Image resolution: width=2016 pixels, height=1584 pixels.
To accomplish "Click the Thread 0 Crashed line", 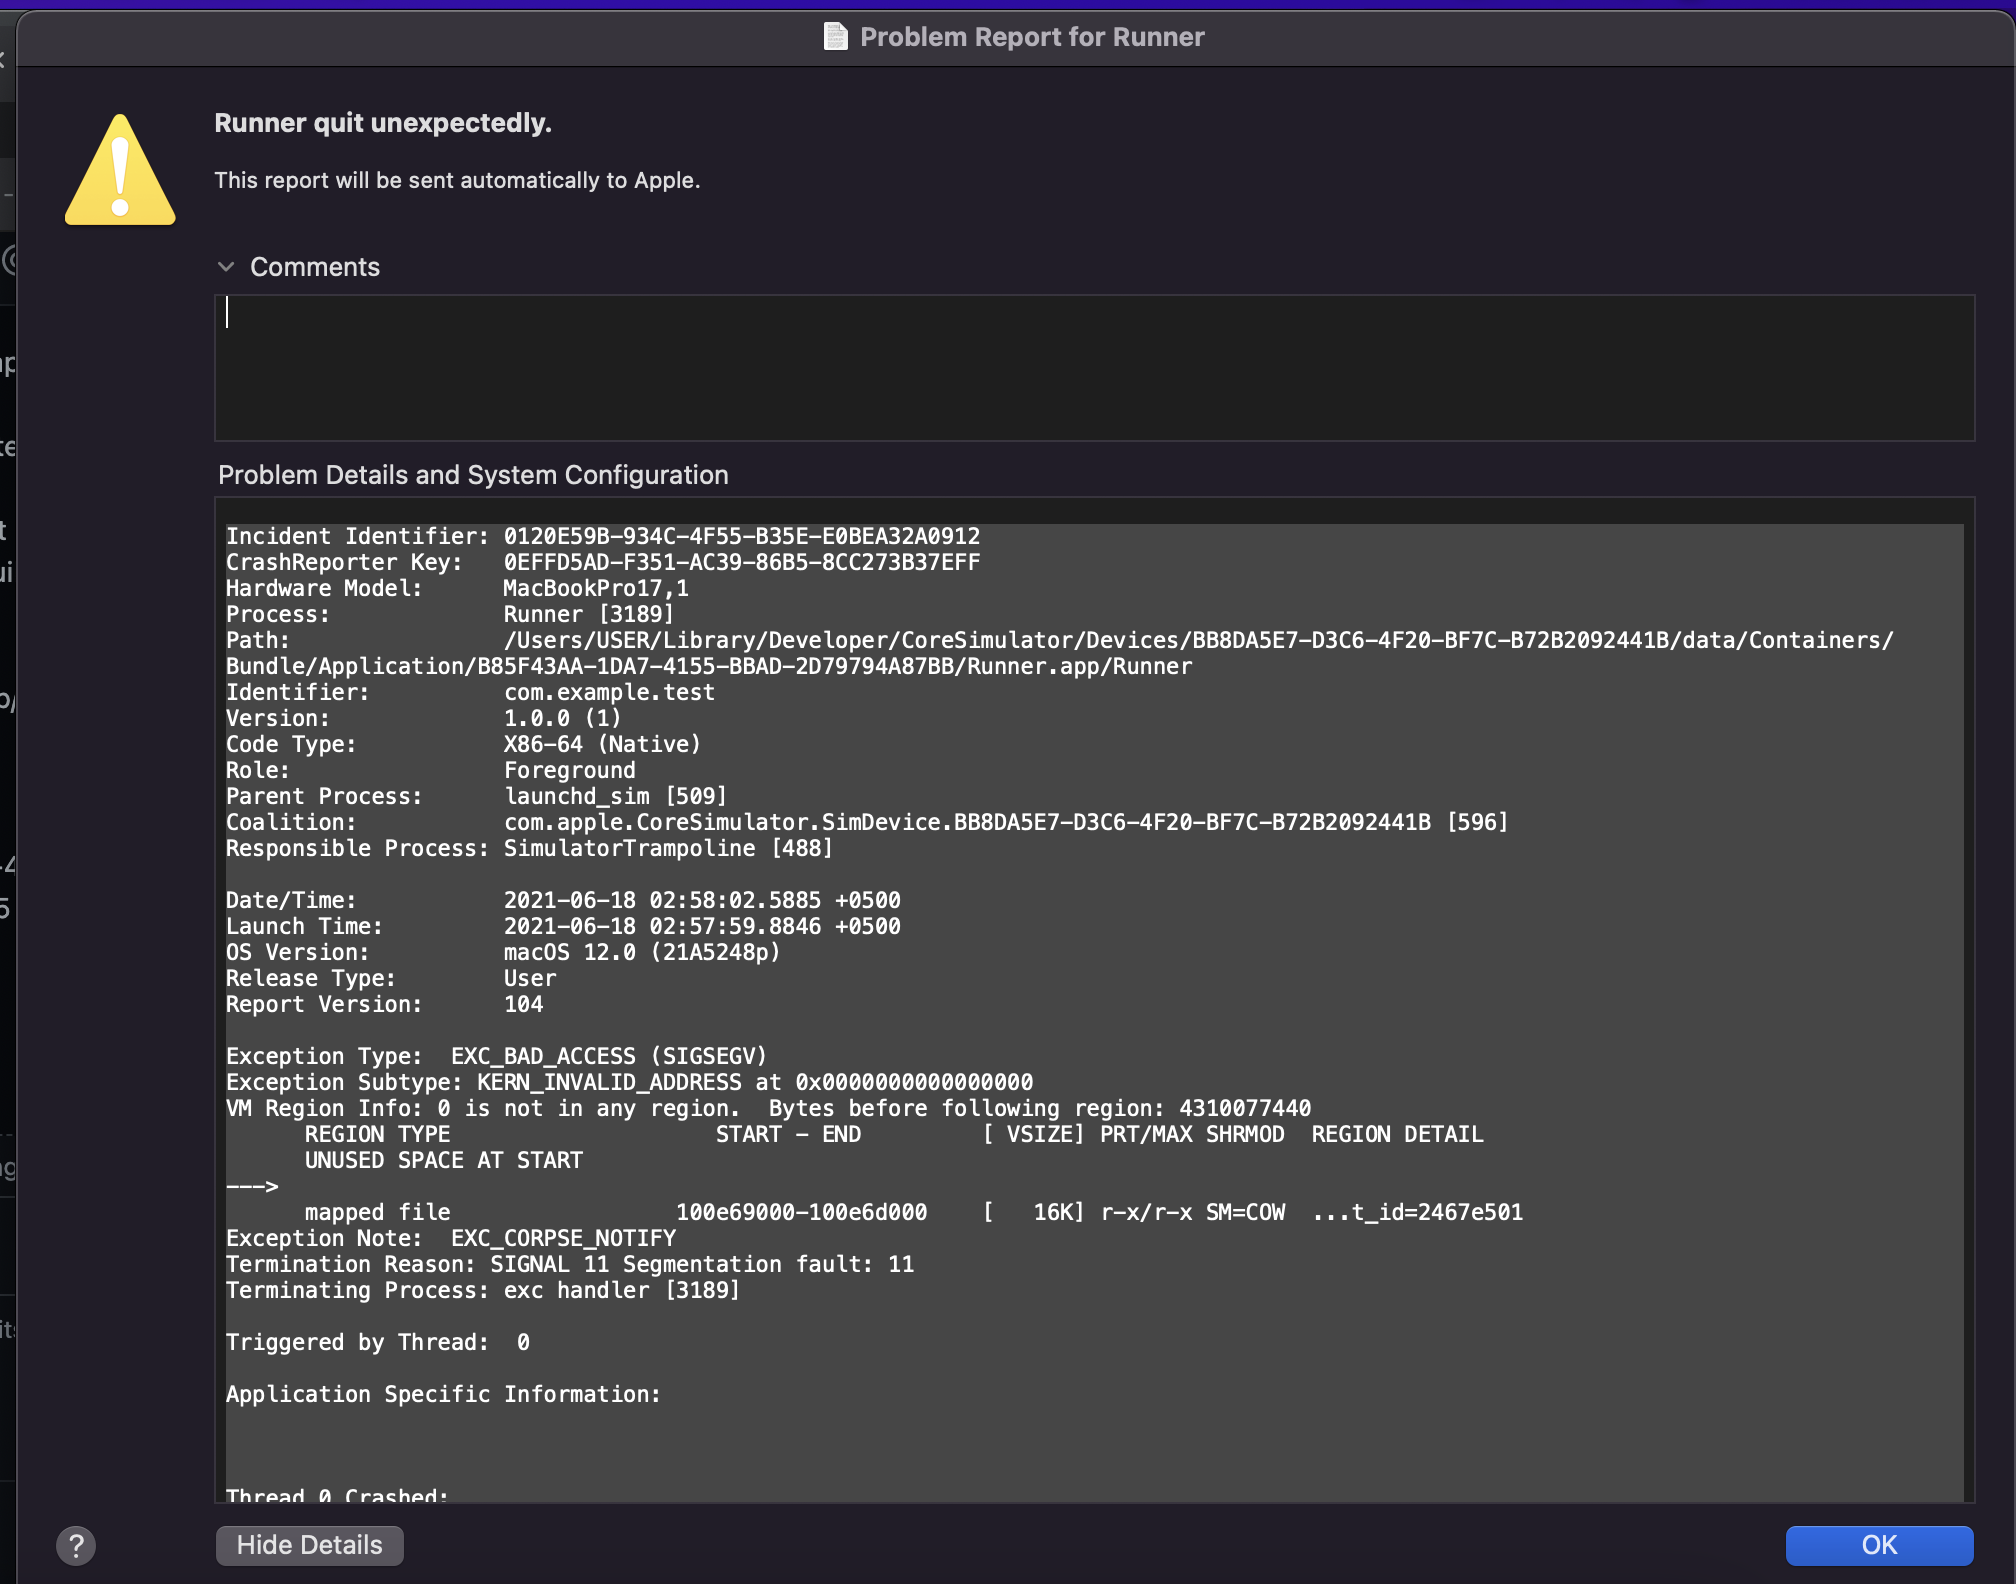I will pos(337,1492).
